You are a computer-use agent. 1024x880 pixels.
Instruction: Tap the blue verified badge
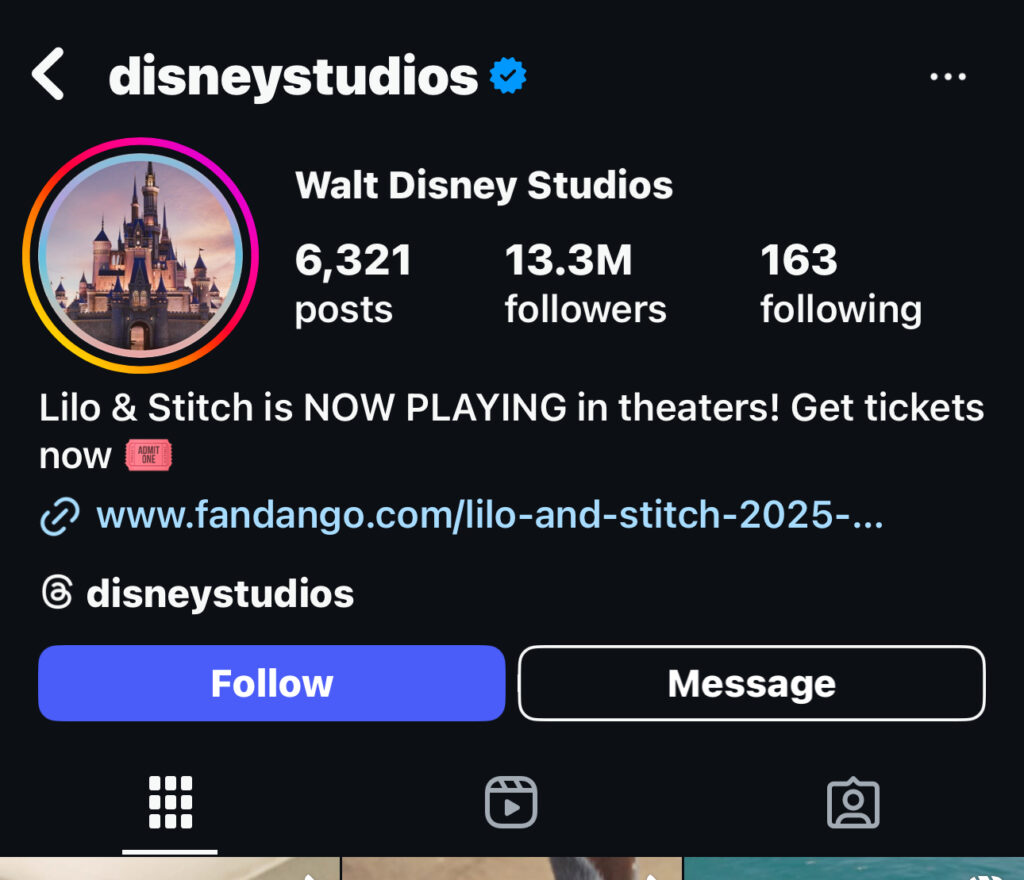tap(508, 76)
